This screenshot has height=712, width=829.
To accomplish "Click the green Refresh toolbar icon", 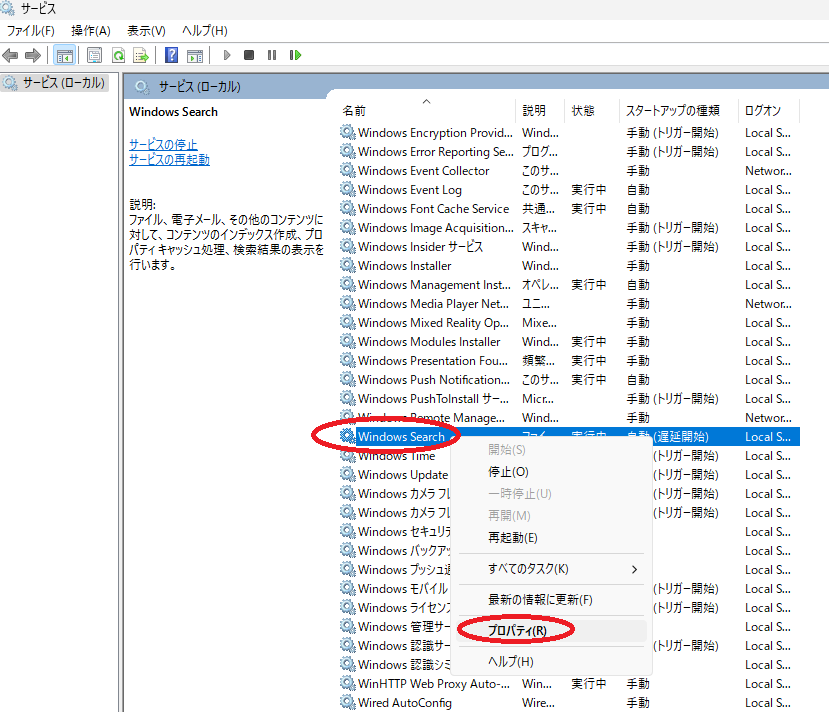I will (x=118, y=55).
